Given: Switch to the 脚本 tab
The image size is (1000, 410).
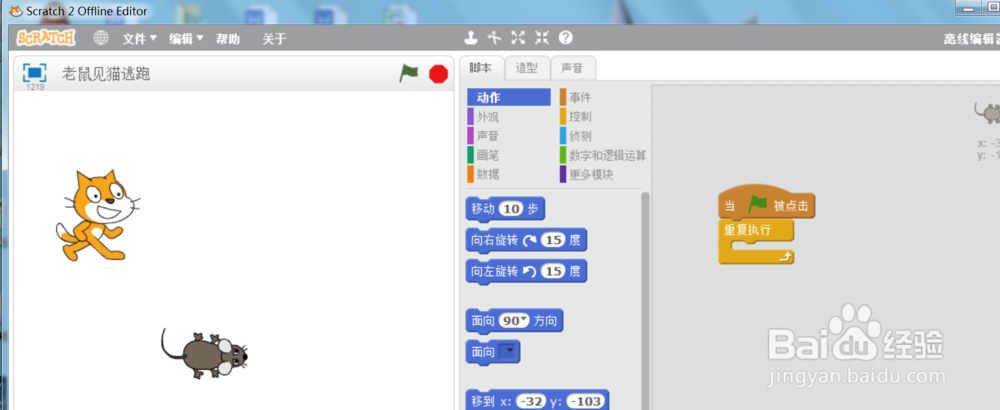Looking at the screenshot, I should click(x=481, y=68).
